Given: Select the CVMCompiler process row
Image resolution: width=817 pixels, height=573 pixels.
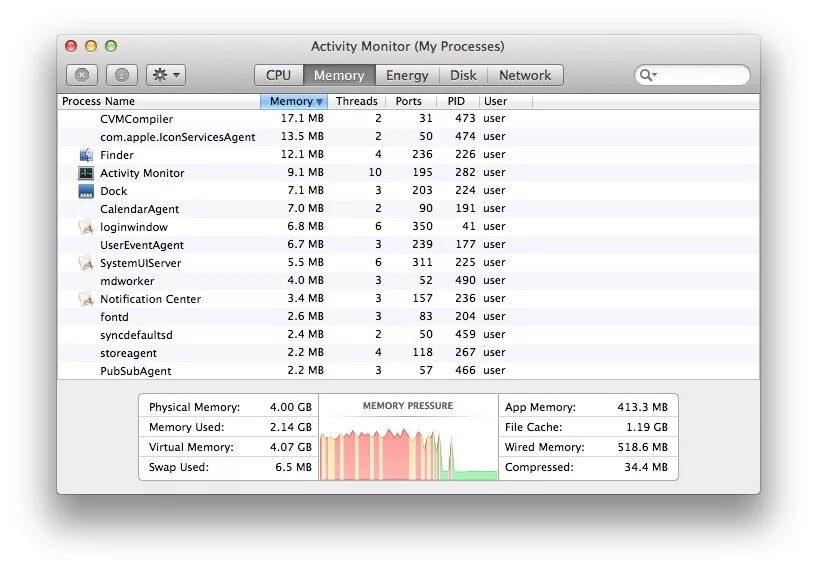Looking at the screenshot, I should [x=408, y=119].
